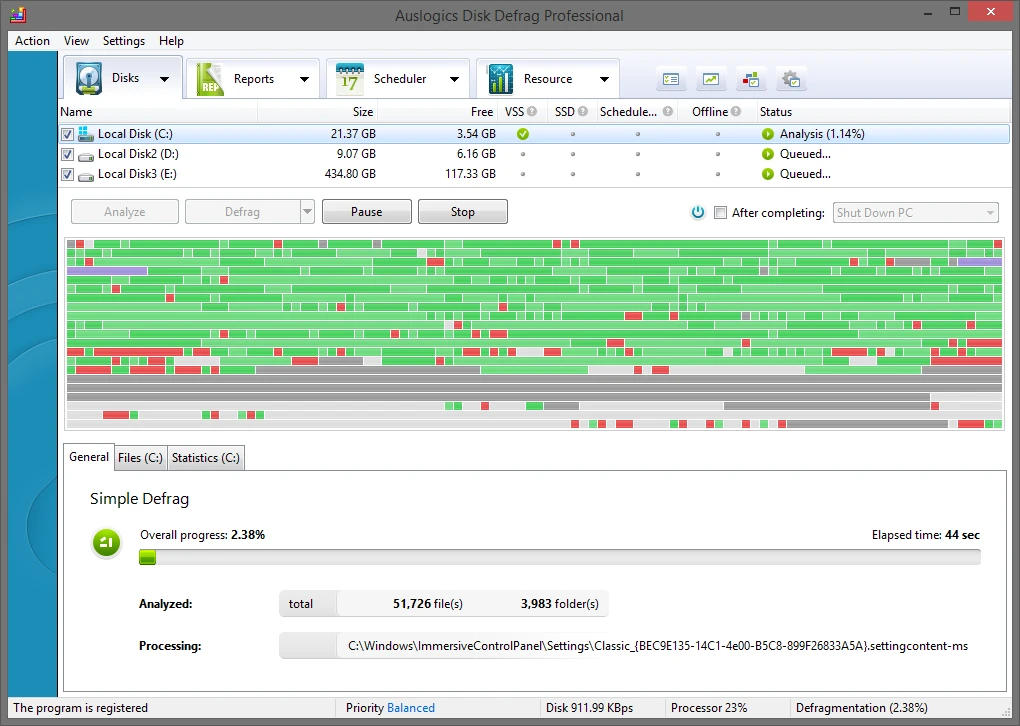This screenshot has width=1020, height=726.
Task: Click the help icon next to VSS column
Action: (x=532, y=112)
